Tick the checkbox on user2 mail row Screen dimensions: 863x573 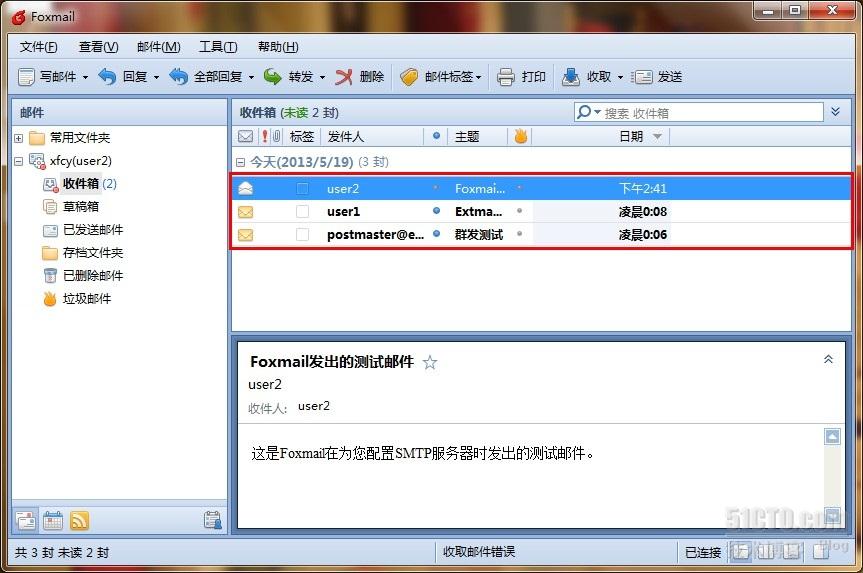(x=302, y=189)
